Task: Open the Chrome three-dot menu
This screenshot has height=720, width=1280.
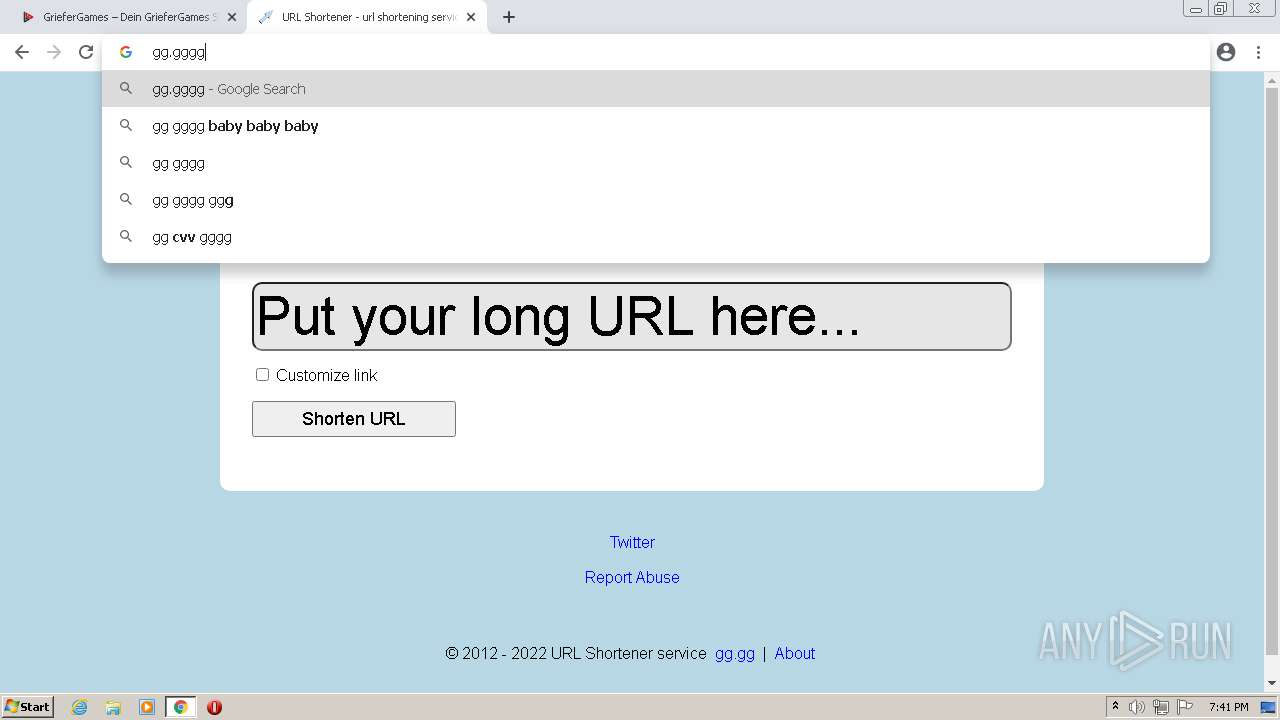Action: point(1258,52)
